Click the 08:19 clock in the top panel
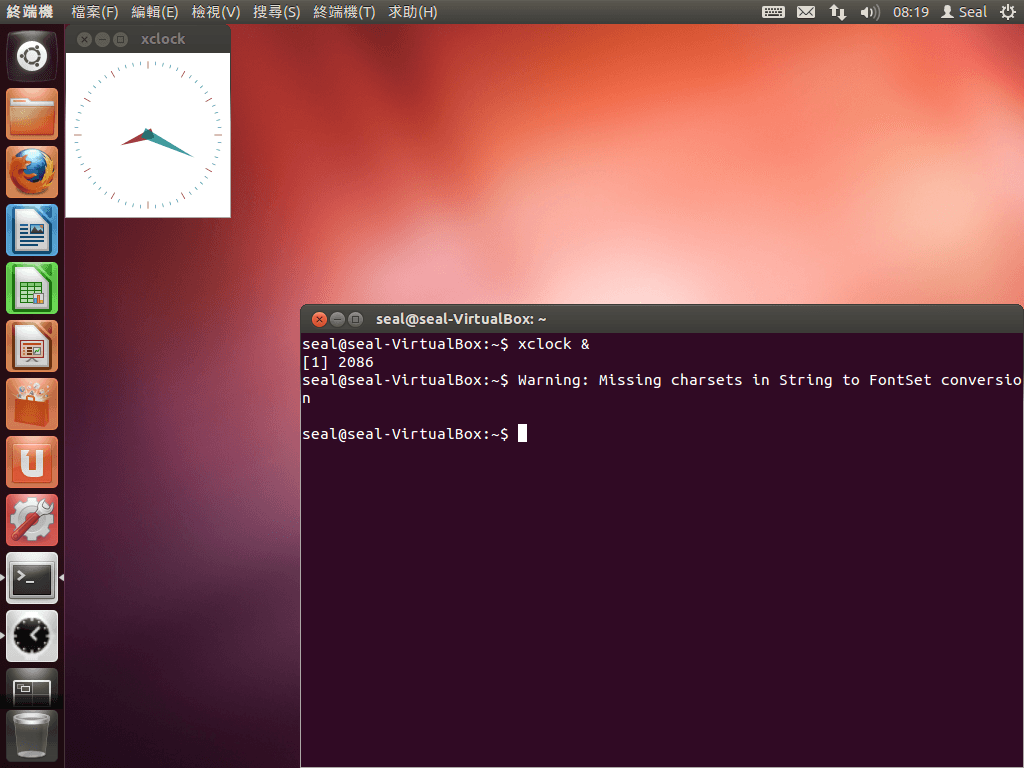The height and width of the screenshot is (768, 1024). [910, 12]
